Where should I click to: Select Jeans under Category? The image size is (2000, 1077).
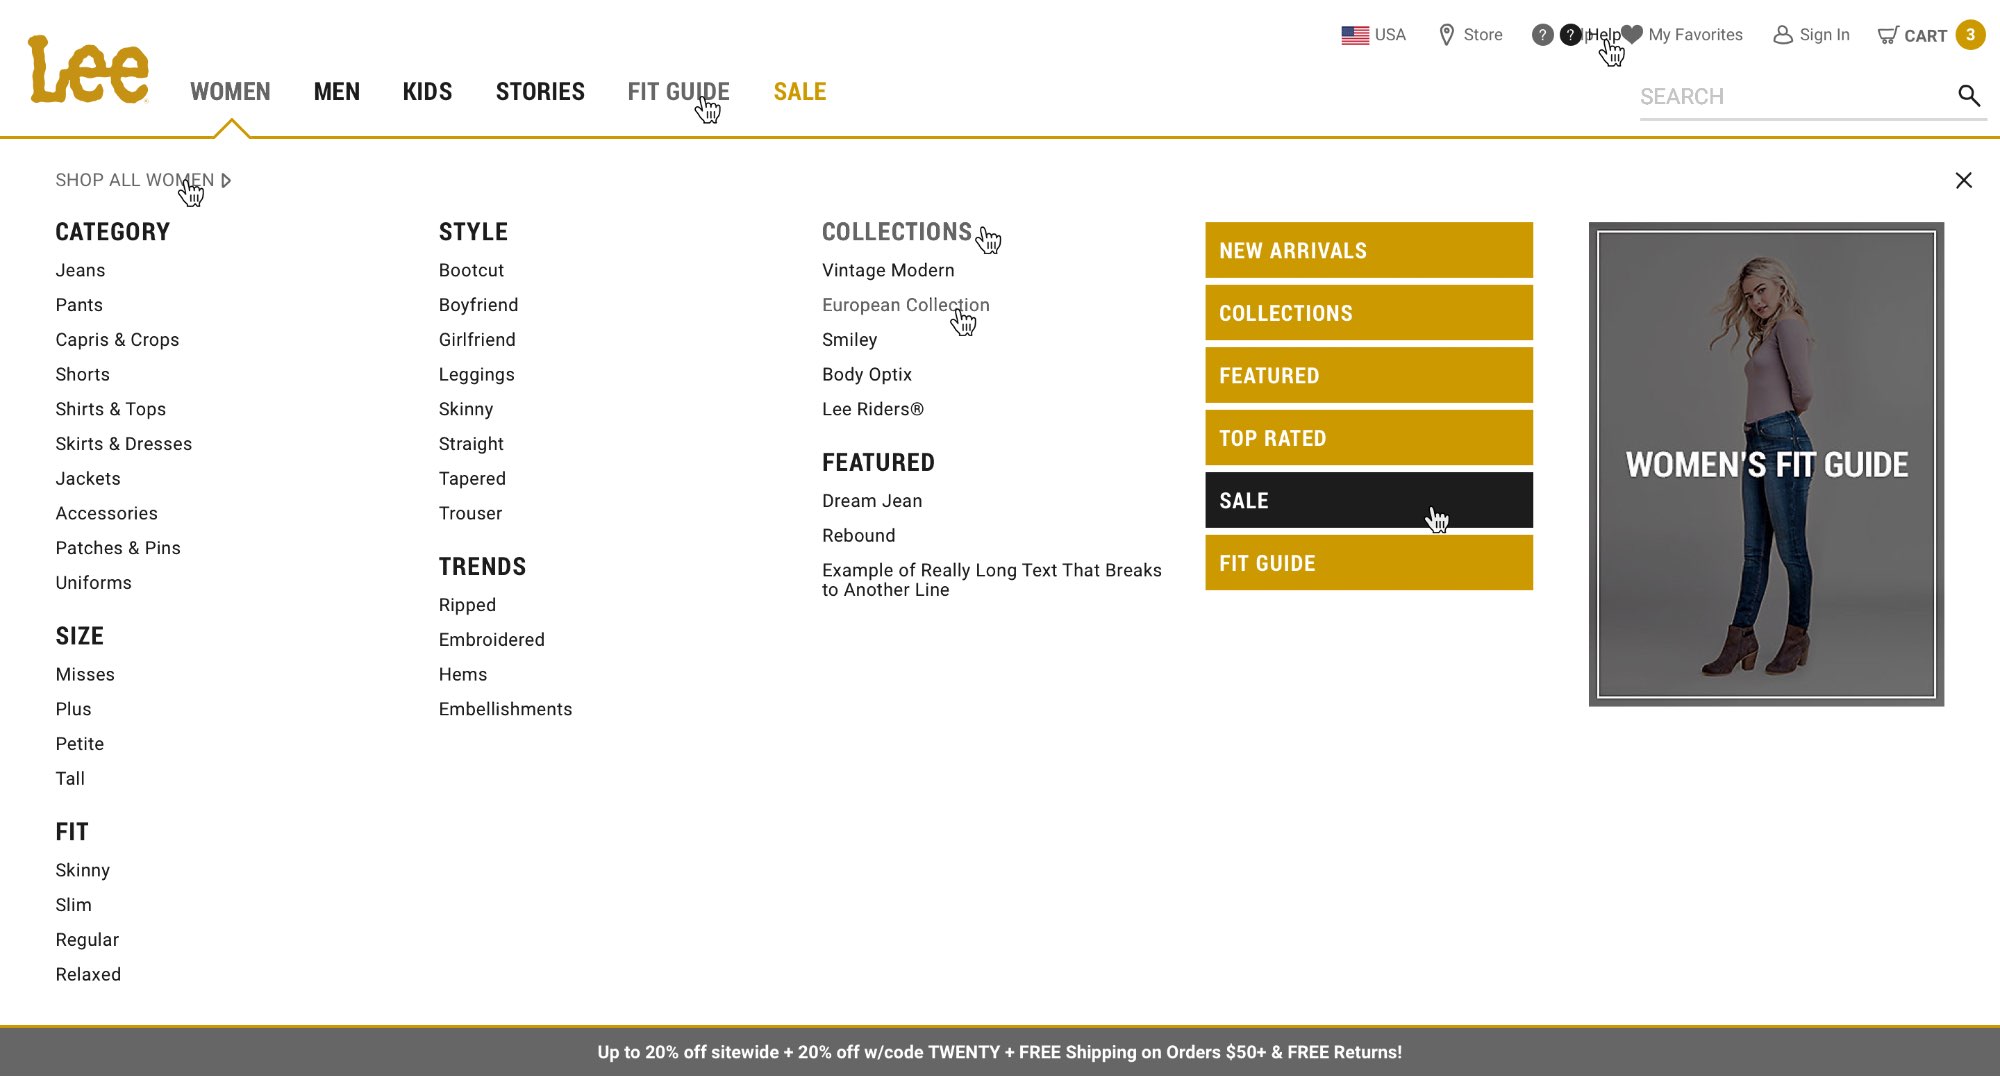80,270
